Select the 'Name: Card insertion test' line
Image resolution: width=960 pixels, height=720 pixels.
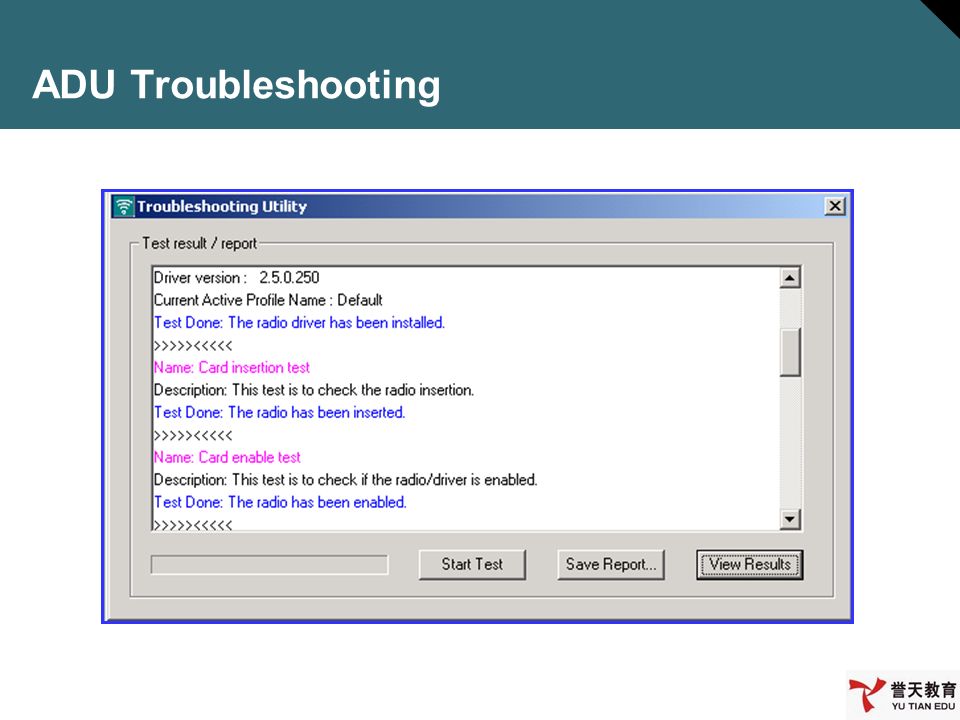[x=231, y=367]
